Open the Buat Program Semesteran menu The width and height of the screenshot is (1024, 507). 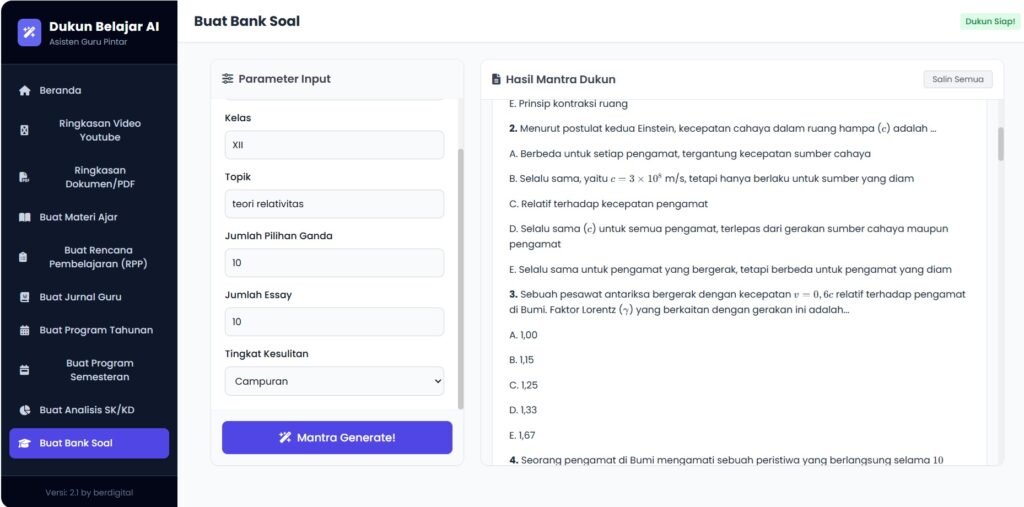[99, 370]
